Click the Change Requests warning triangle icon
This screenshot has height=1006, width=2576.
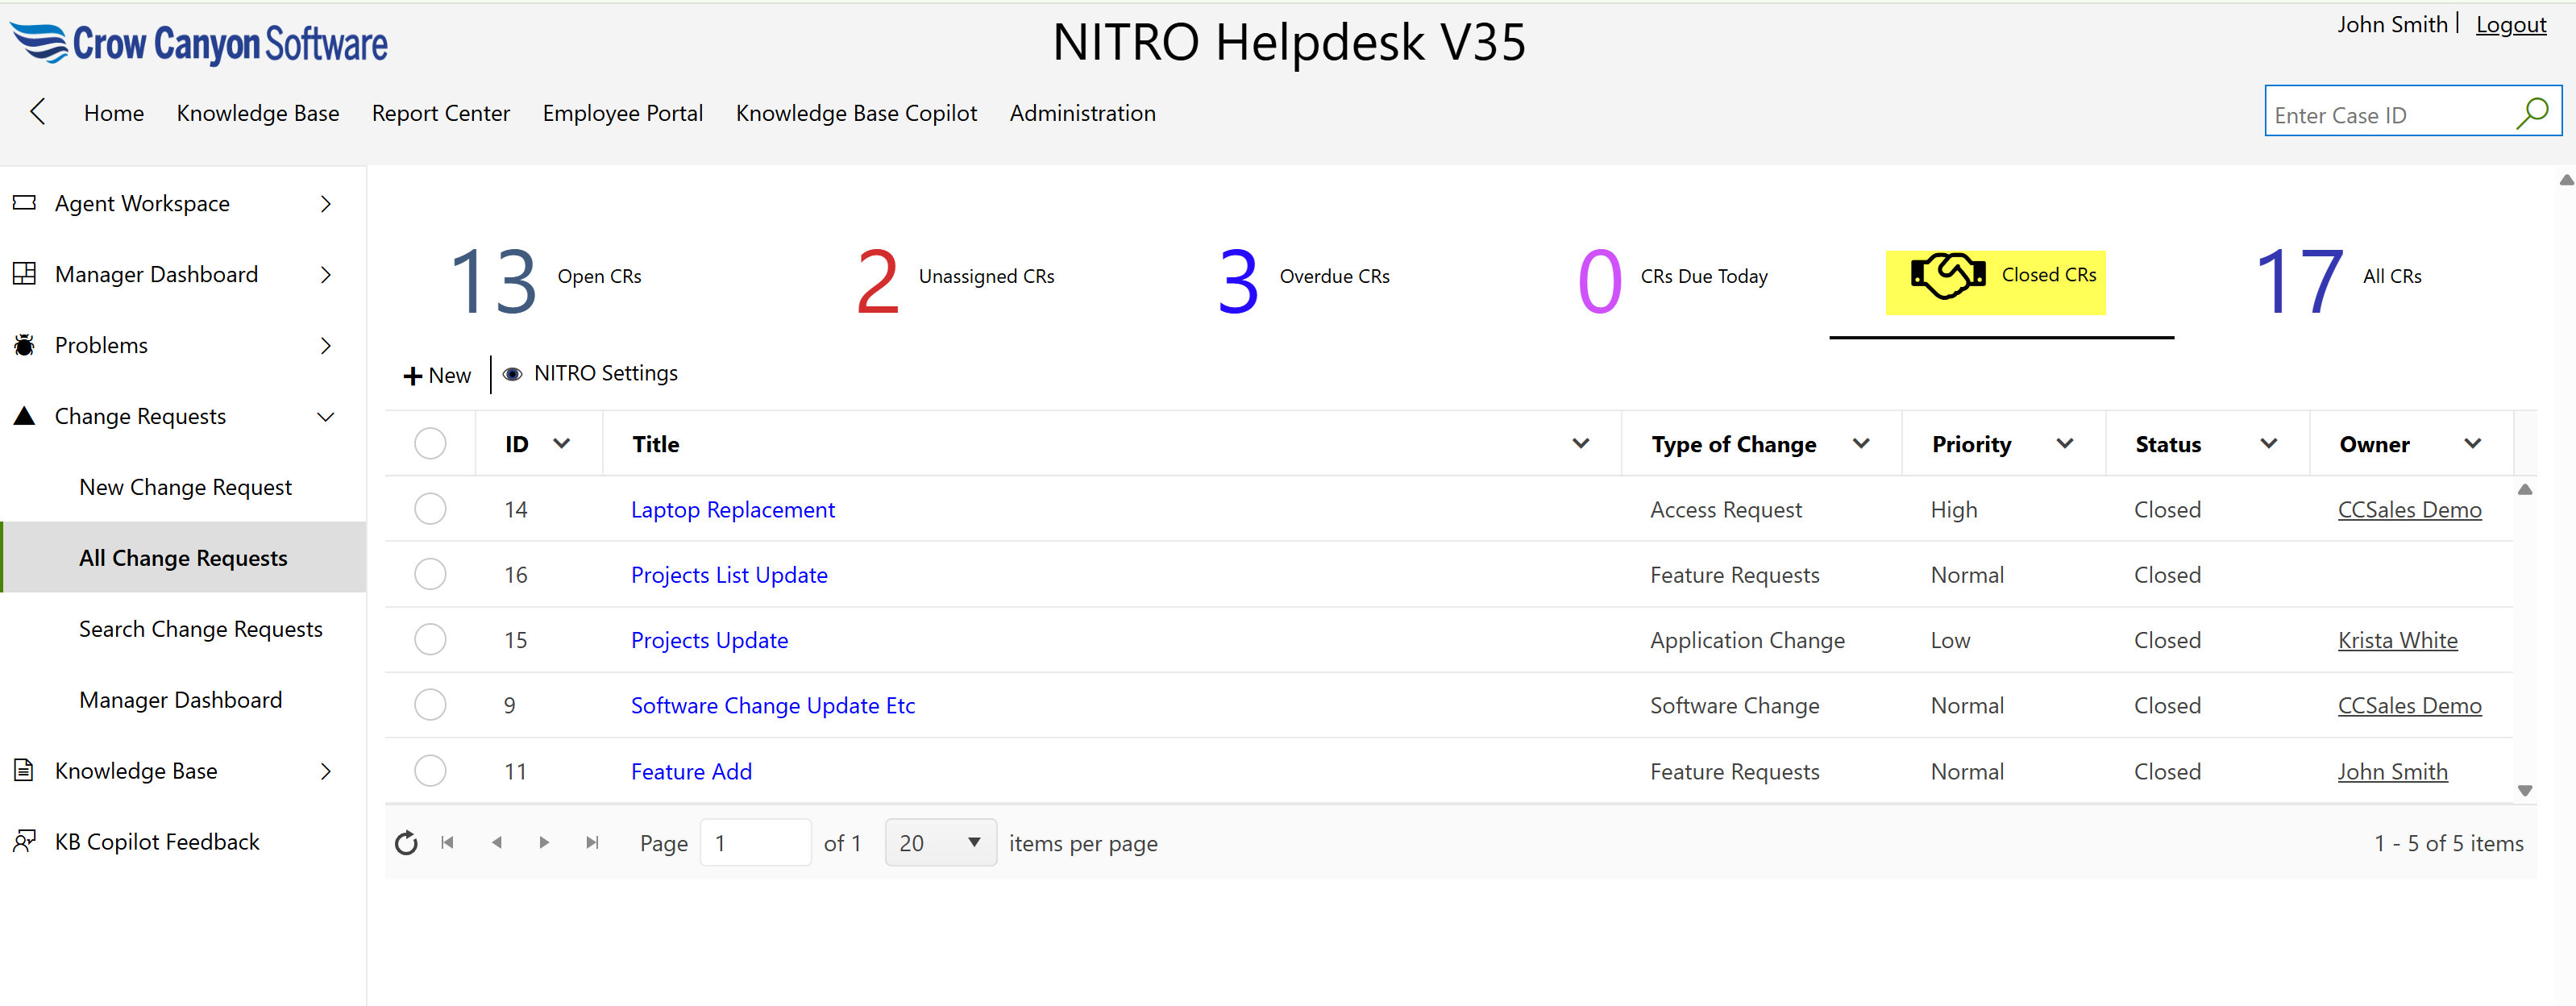coord(25,416)
